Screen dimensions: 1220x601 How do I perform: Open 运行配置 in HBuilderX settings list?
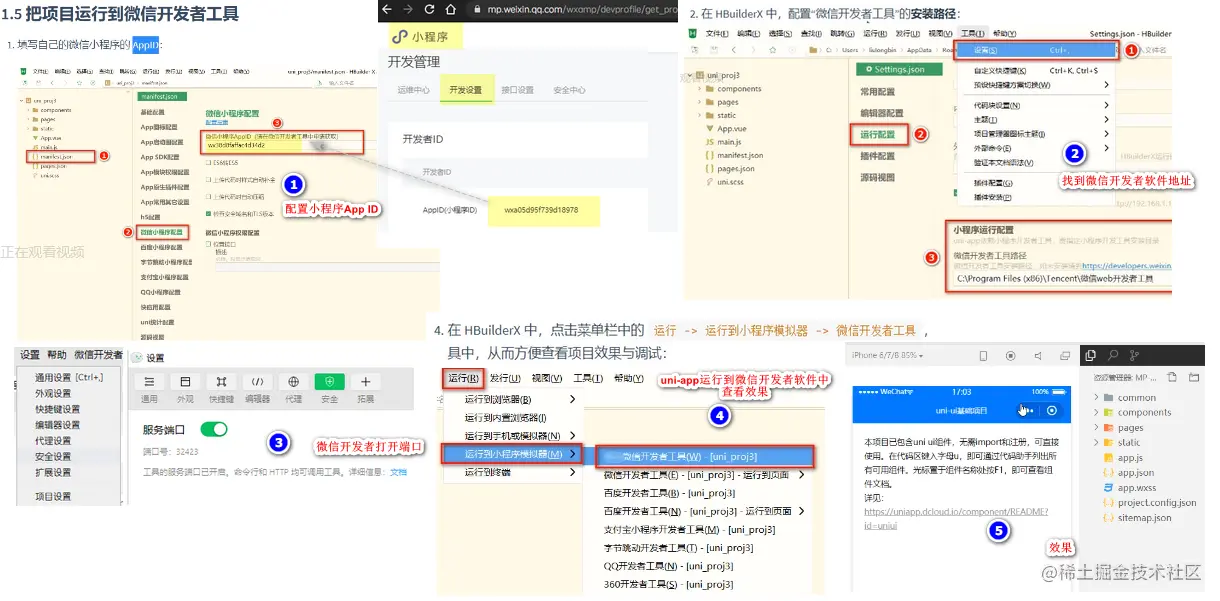tap(878, 133)
